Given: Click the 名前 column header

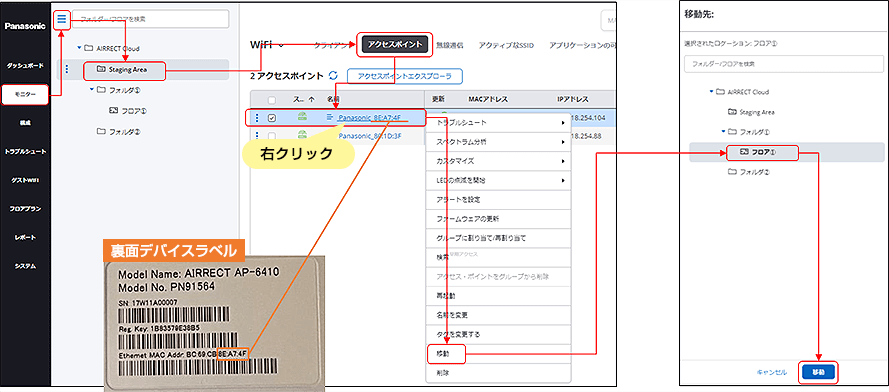Looking at the screenshot, I should click(x=333, y=99).
